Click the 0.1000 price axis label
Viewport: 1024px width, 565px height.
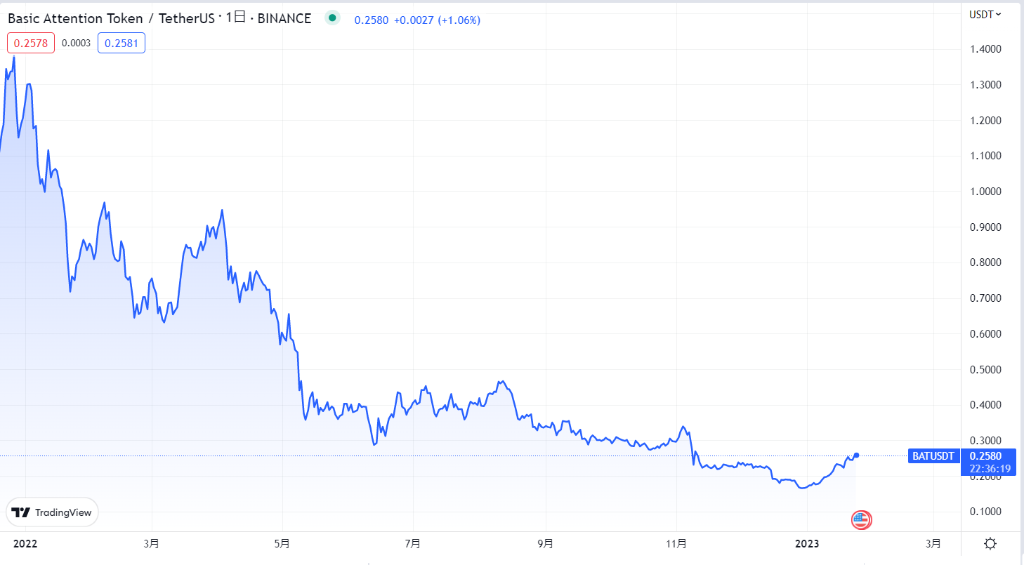[x=985, y=511]
